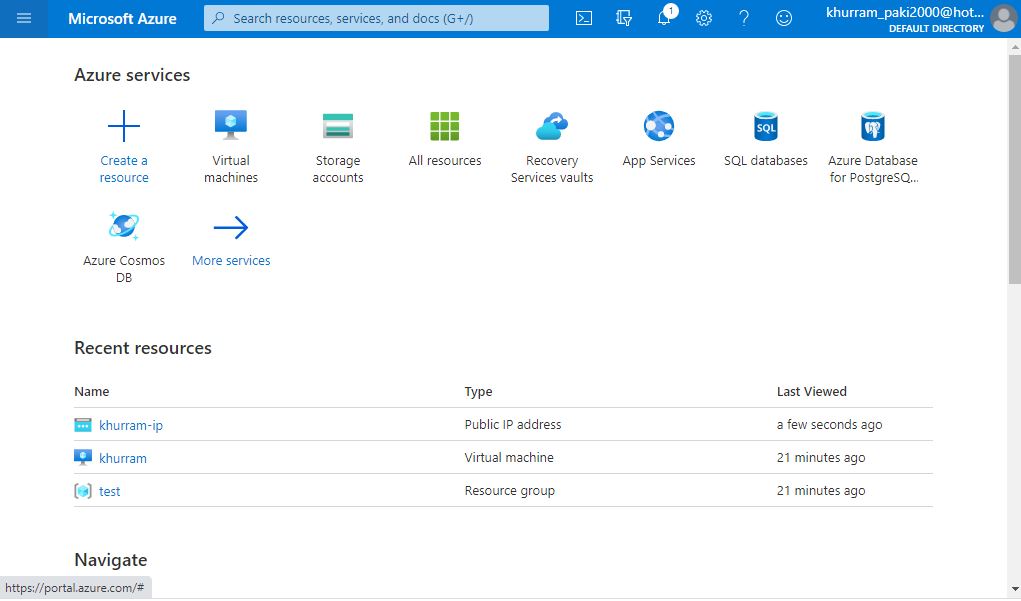Open the Help question mark icon
1021x601 pixels.
(x=744, y=18)
